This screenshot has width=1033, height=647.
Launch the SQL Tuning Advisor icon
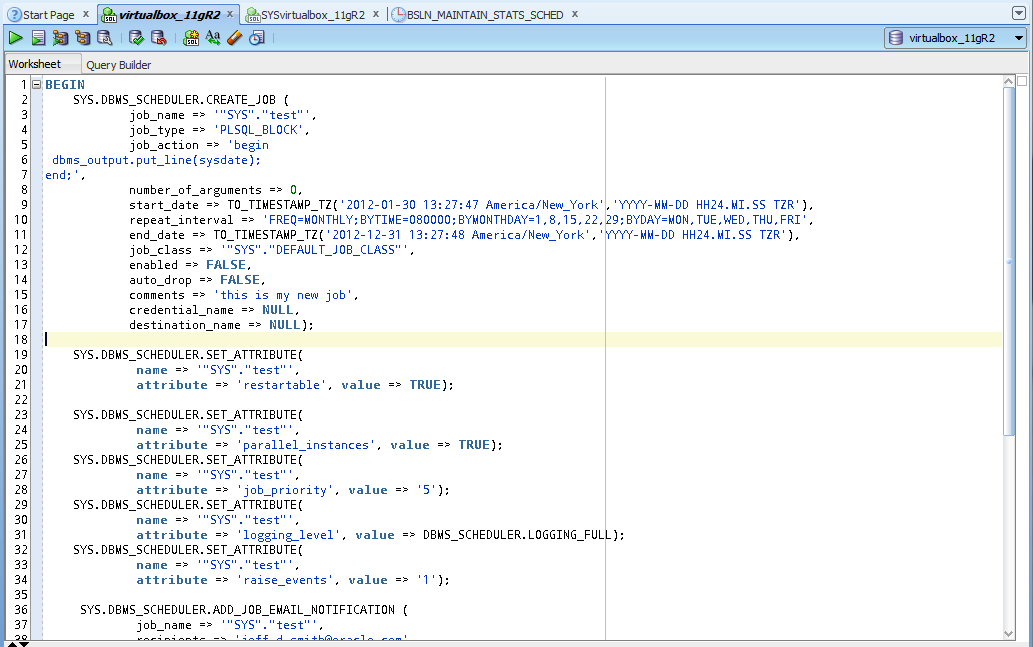coord(105,38)
